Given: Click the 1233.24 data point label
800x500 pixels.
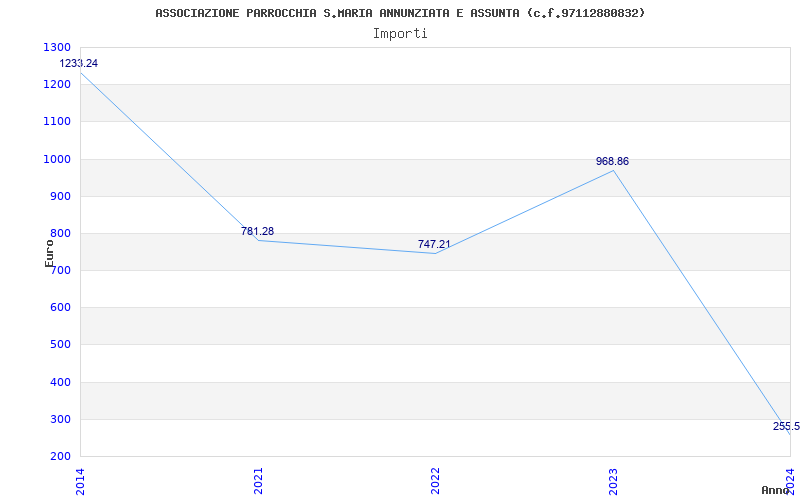Looking at the screenshot, I should (79, 63).
